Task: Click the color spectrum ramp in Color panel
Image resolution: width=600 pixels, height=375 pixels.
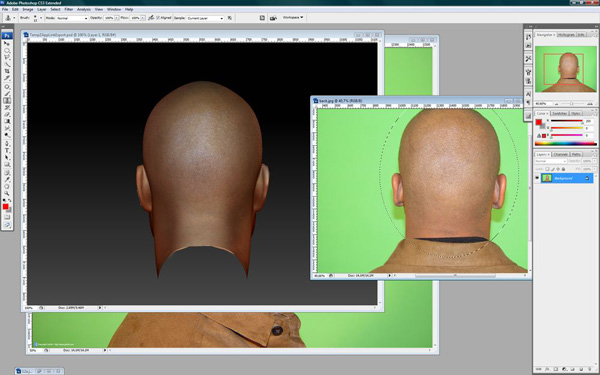Action: pos(566,143)
